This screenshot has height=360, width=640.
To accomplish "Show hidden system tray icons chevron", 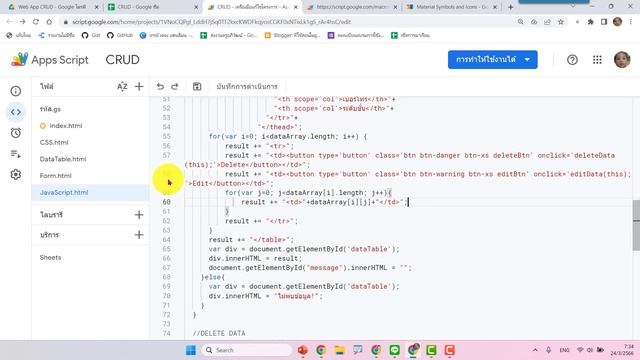I will click(535, 350).
